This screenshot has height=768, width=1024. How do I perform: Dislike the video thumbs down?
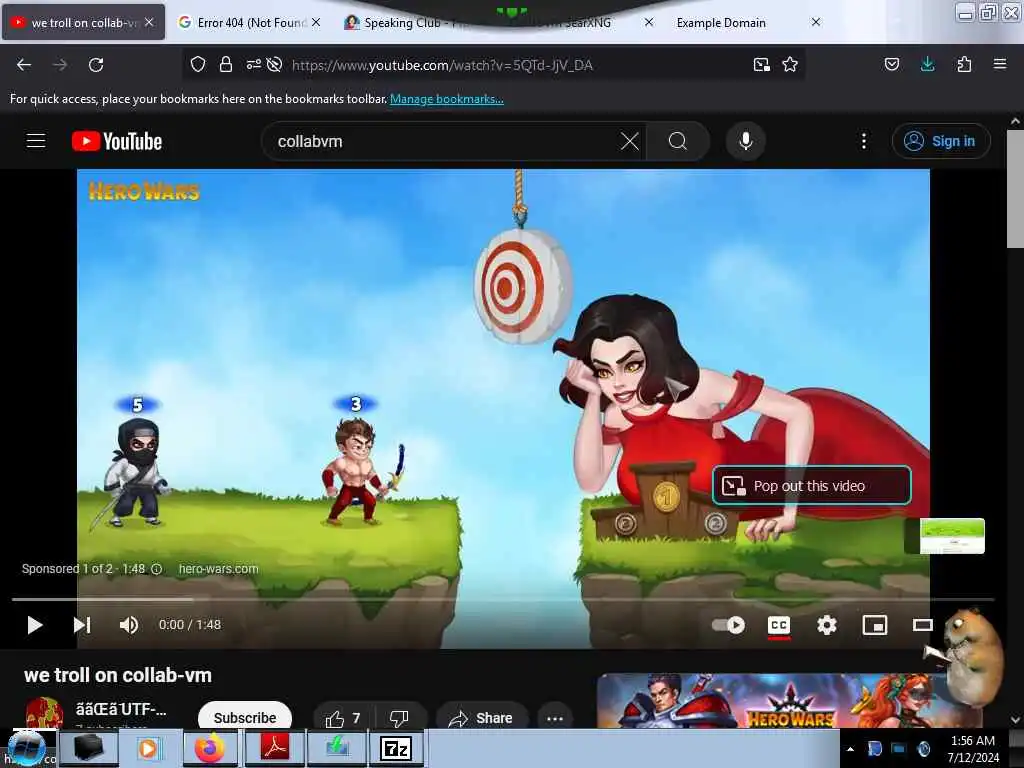coord(399,718)
